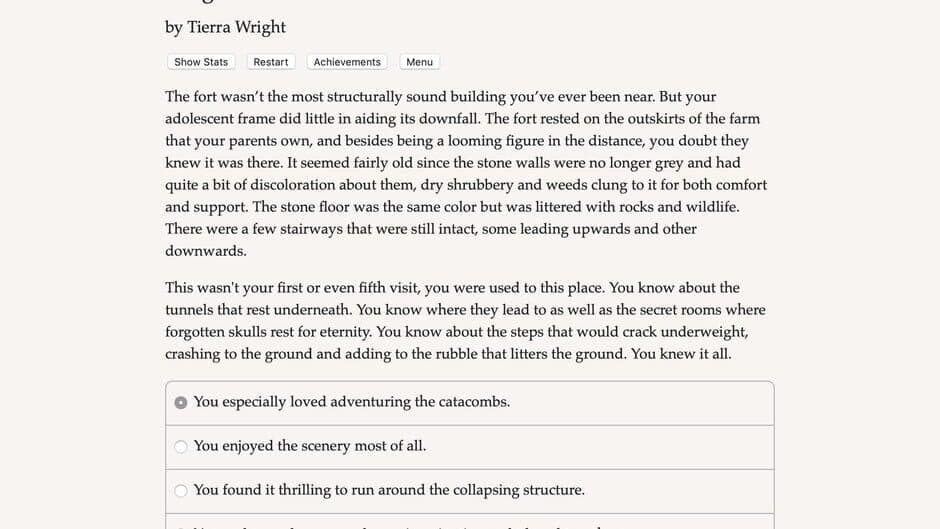Viewport: 940px width, 529px height.
Task: Choose the 'enjoyed the scenery' radio circle
Action: pyautogui.click(x=181, y=447)
